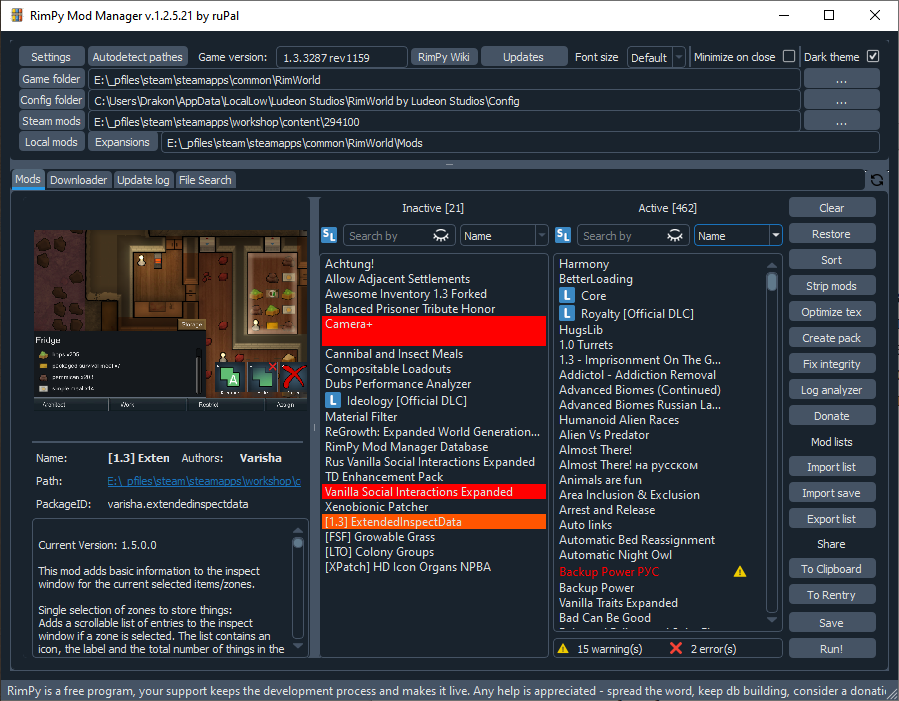This screenshot has height=701, width=899.
Task: Click the Game version field
Action: pyautogui.click(x=342, y=57)
